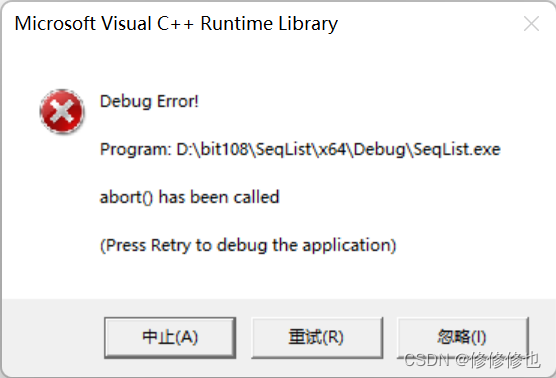Abort the program with 中止(A)

[170, 337]
